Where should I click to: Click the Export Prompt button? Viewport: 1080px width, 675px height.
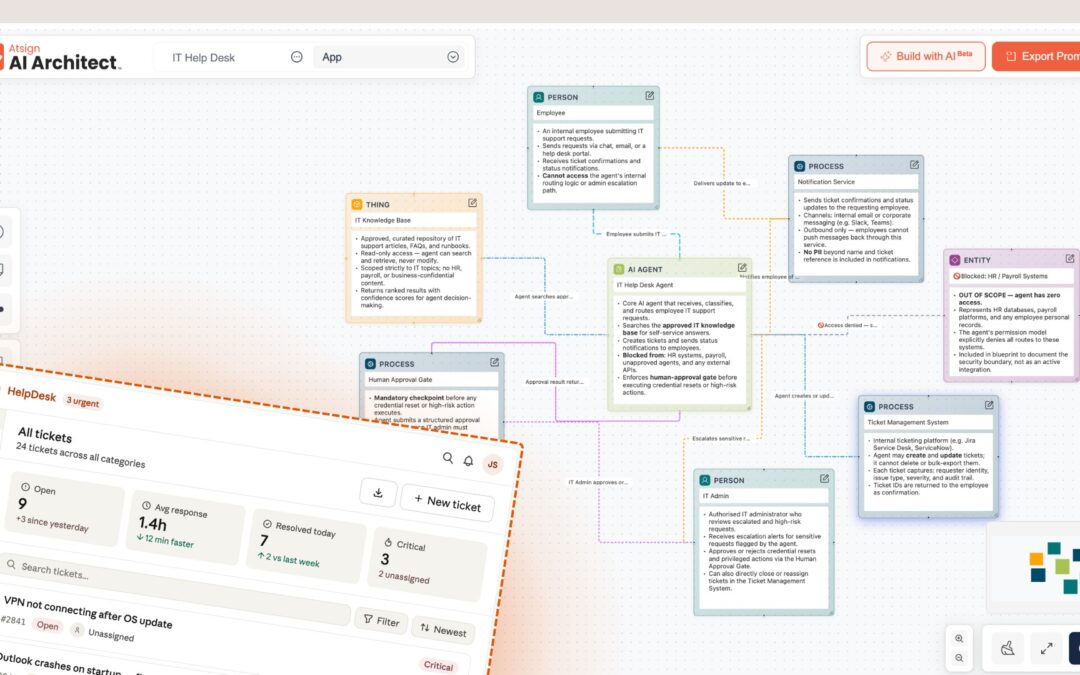[1036, 56]
